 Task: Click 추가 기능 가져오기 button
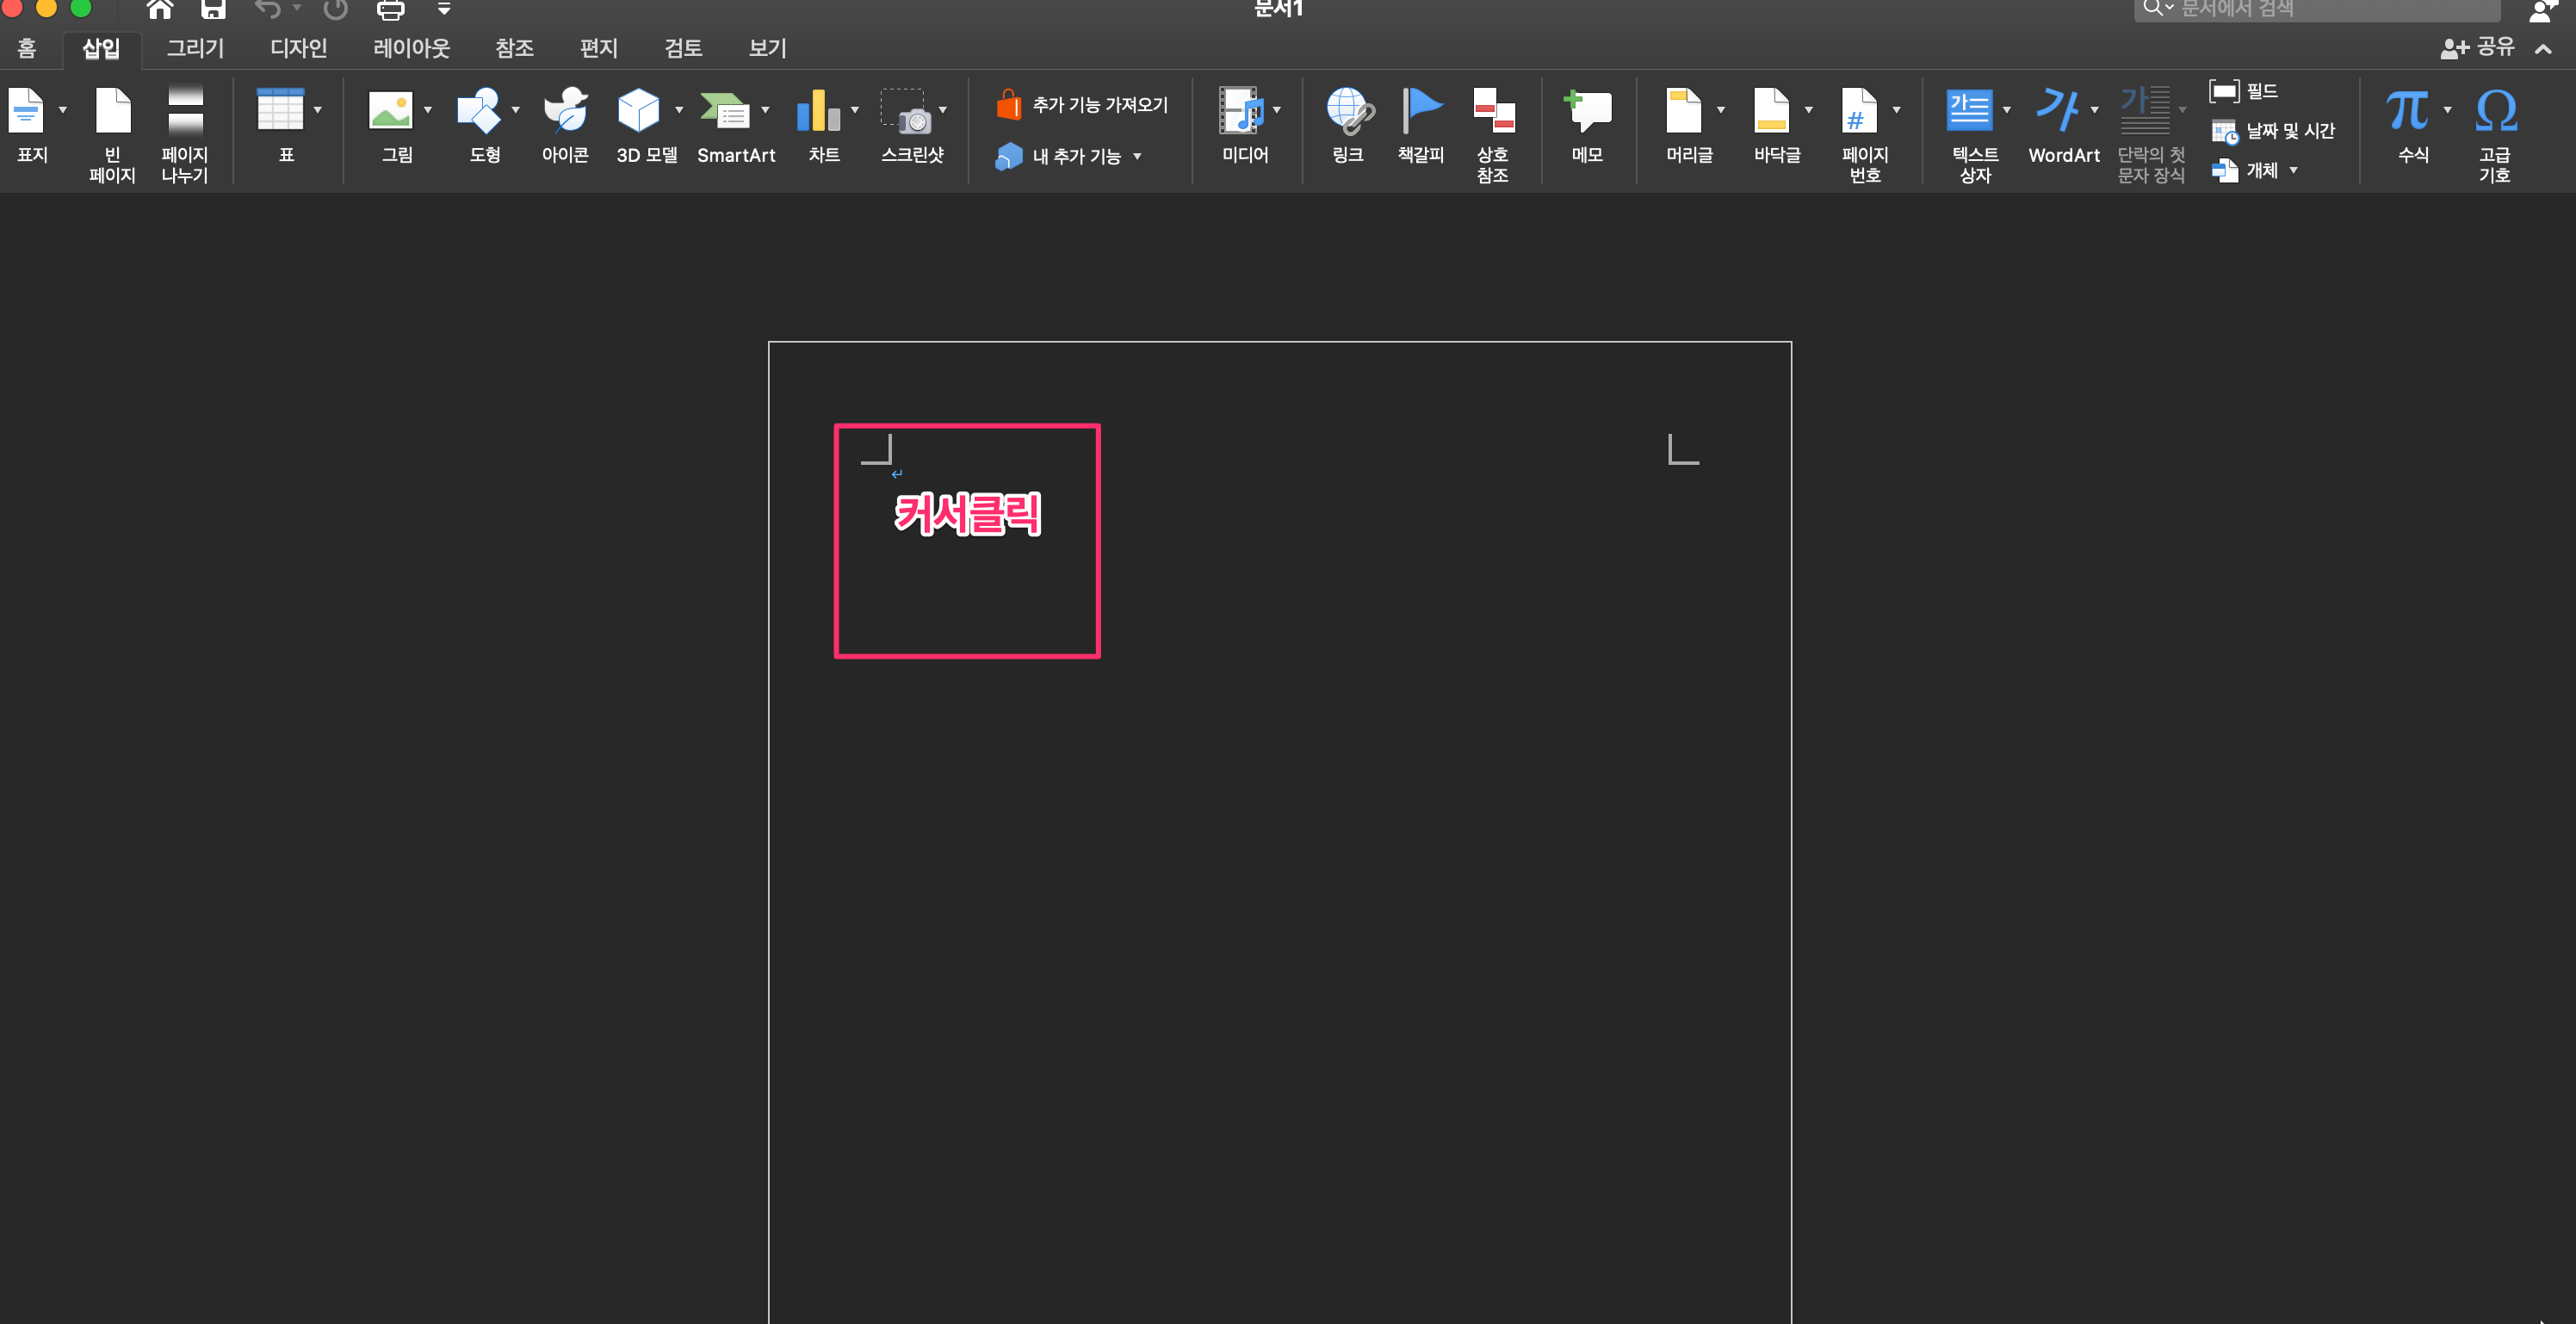pyautogui.click(x=1082, y=105)
